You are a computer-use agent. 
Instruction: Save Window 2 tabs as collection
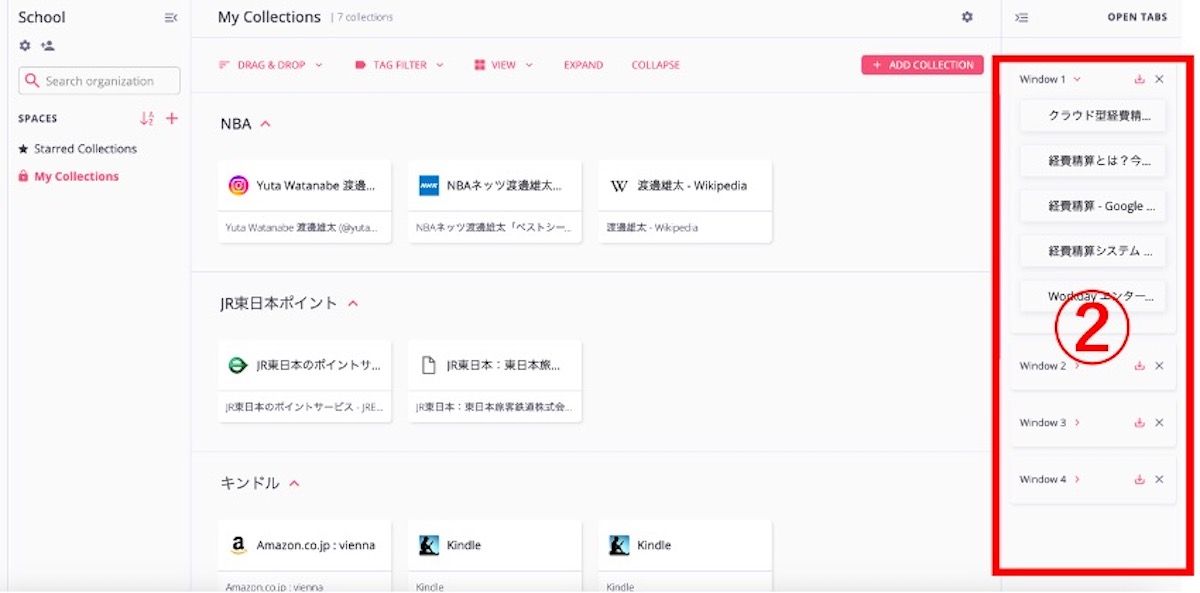[x=1139, y=366]
